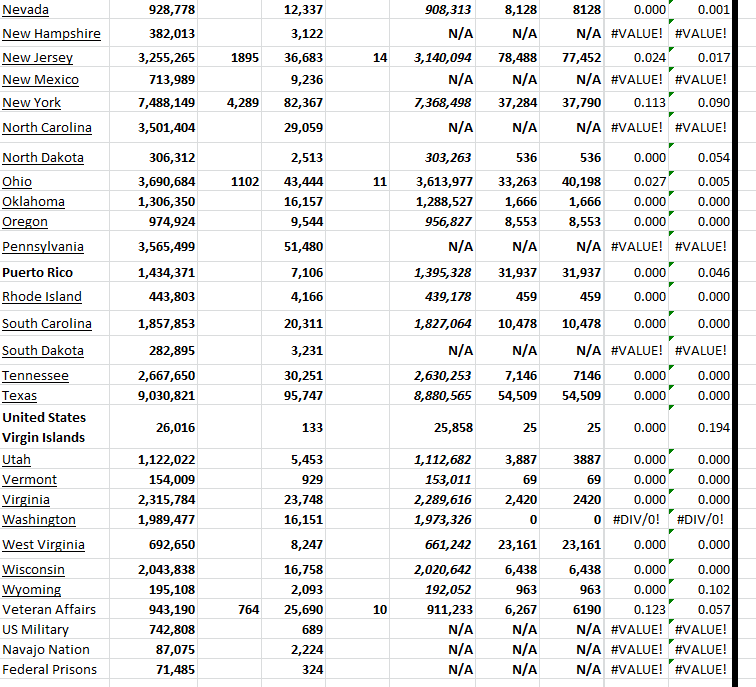Viewport: 756px width, 687px height.
Task: Click Texas total cell showing 9,030,821
Action: [x=166, y=396]
